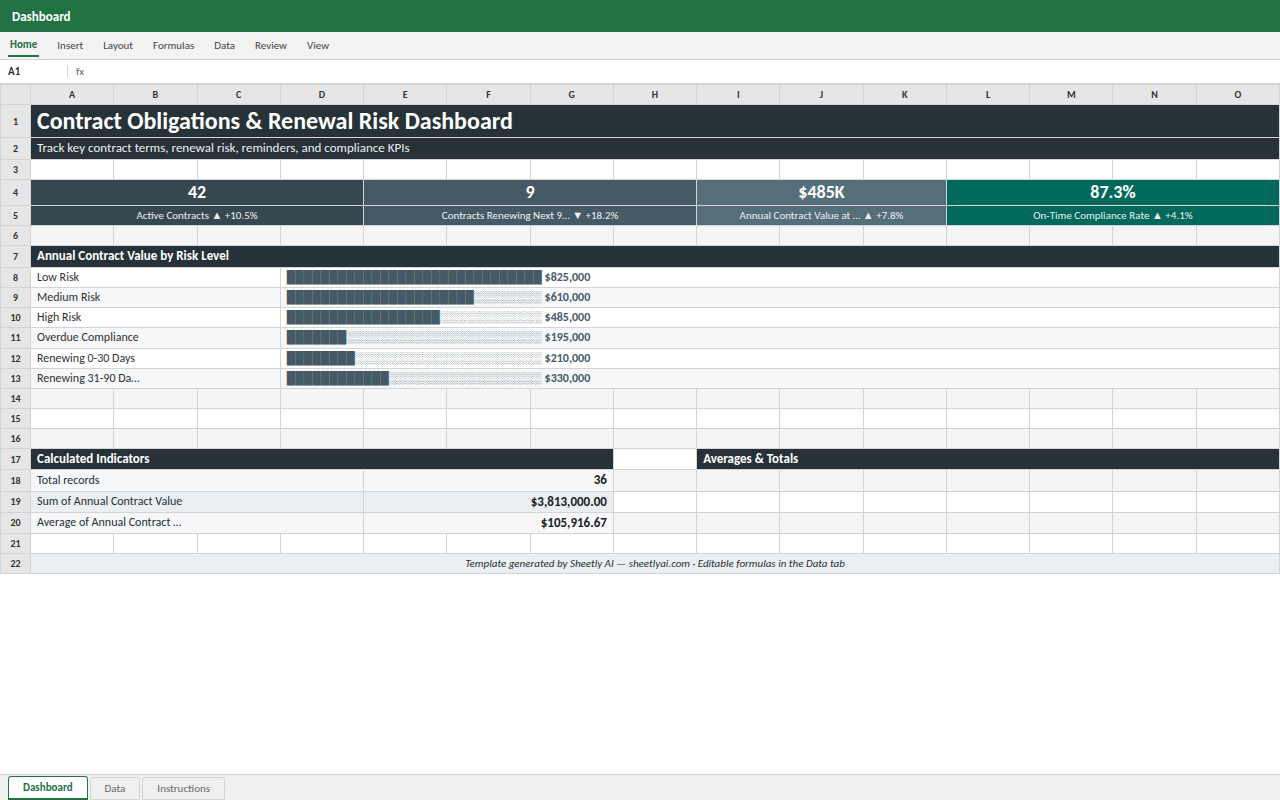
Task: Select column D header
Action: tap(322, 94)
